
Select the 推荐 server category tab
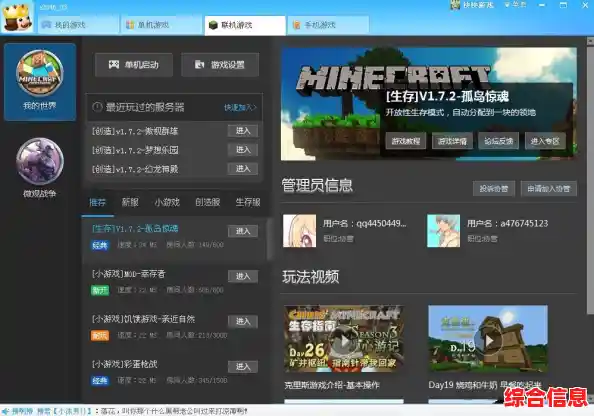pyautogui.click(x=98, y=202)
